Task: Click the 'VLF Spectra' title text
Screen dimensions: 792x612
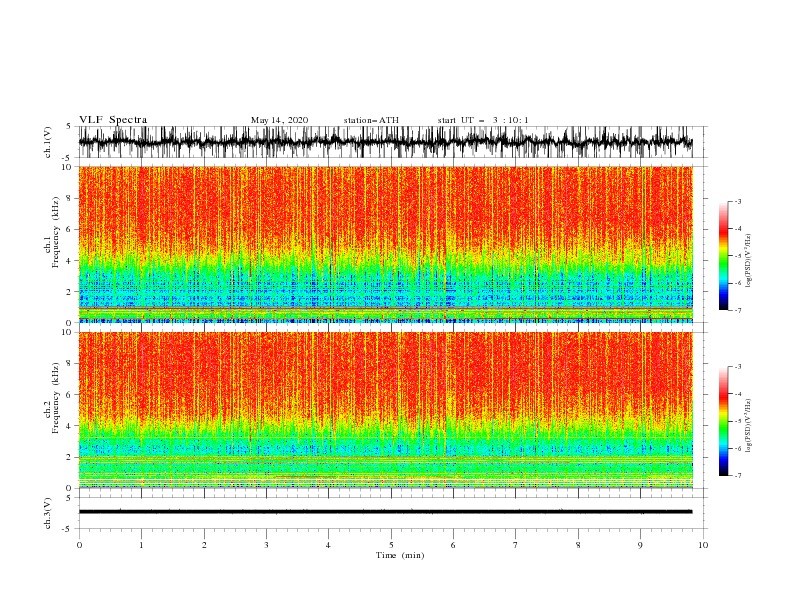Action: 113,120
